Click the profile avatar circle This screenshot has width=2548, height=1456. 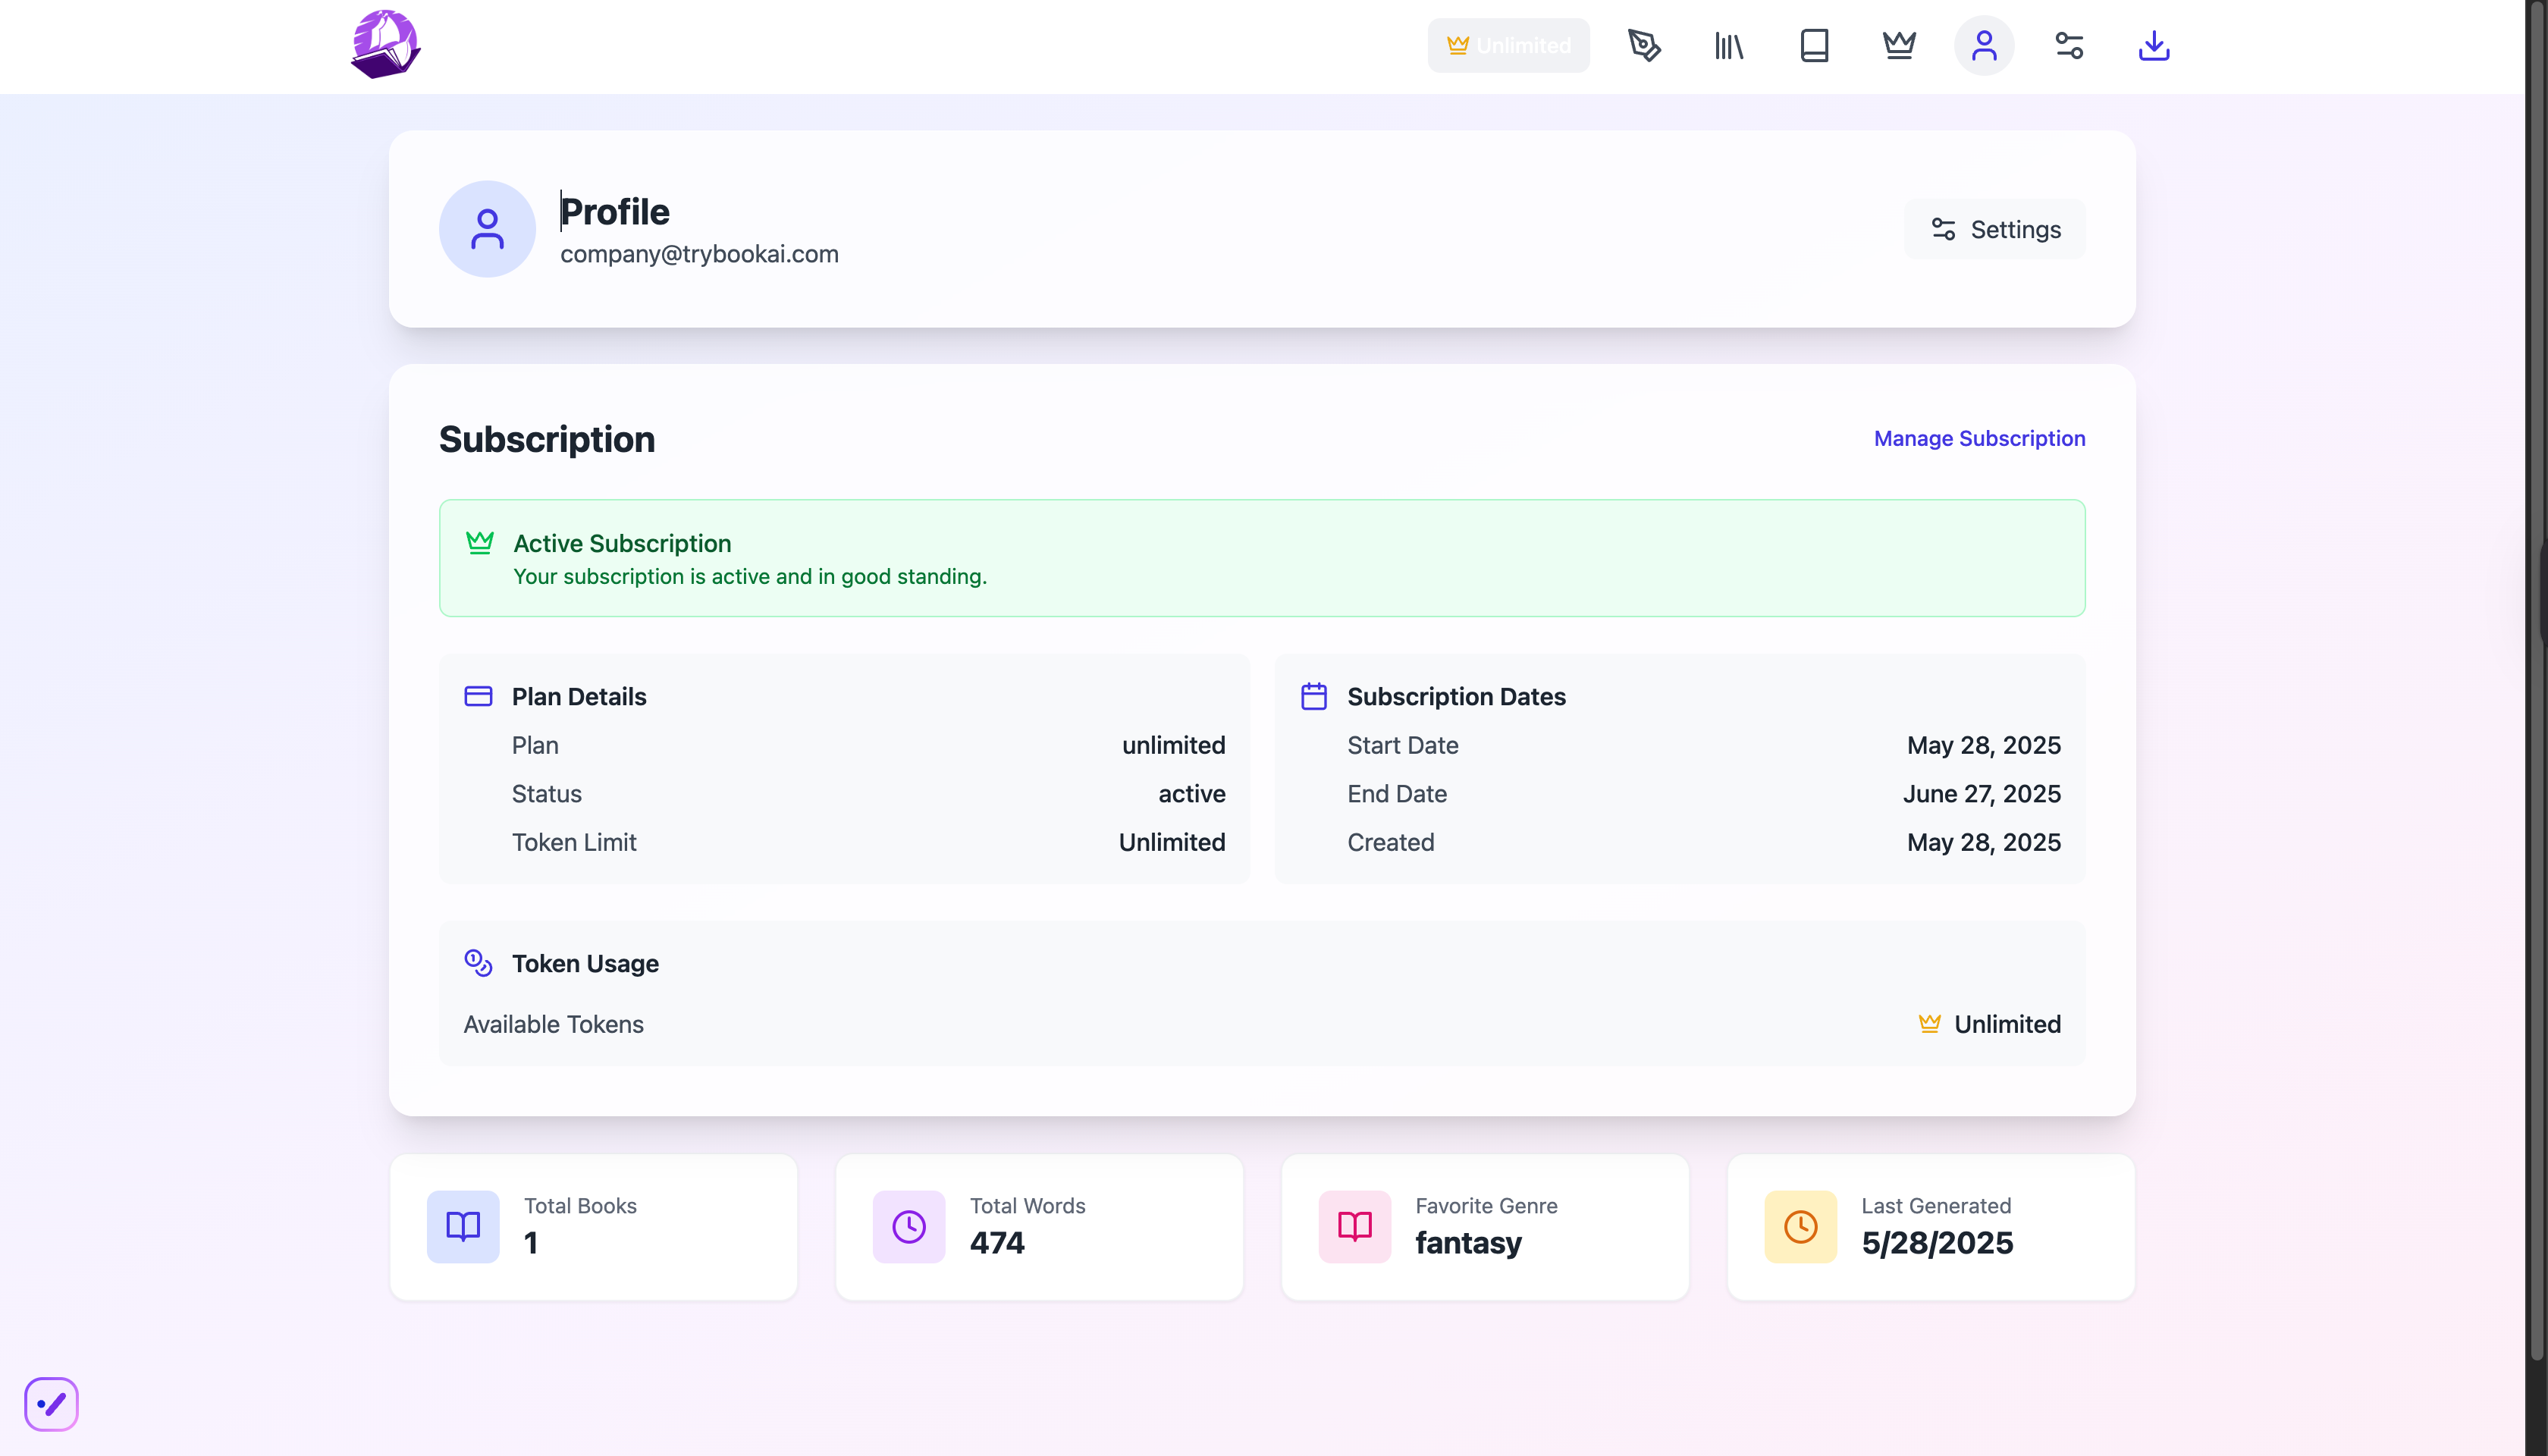487,229
